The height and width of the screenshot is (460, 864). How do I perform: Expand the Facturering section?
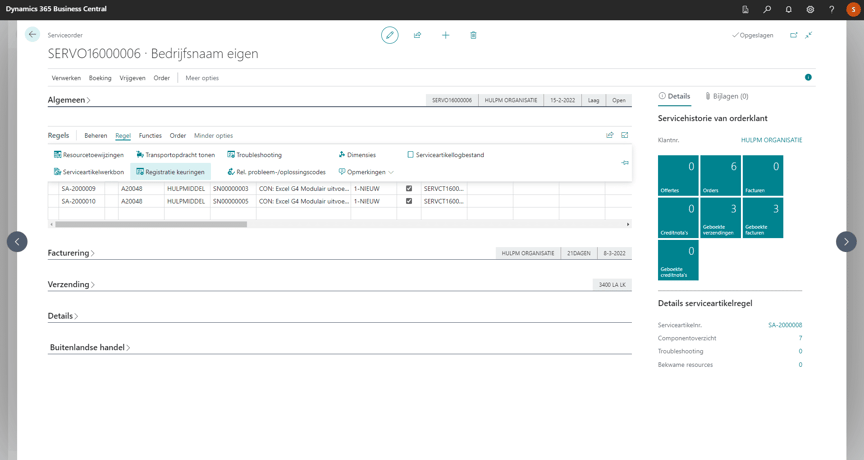point(71,253)
